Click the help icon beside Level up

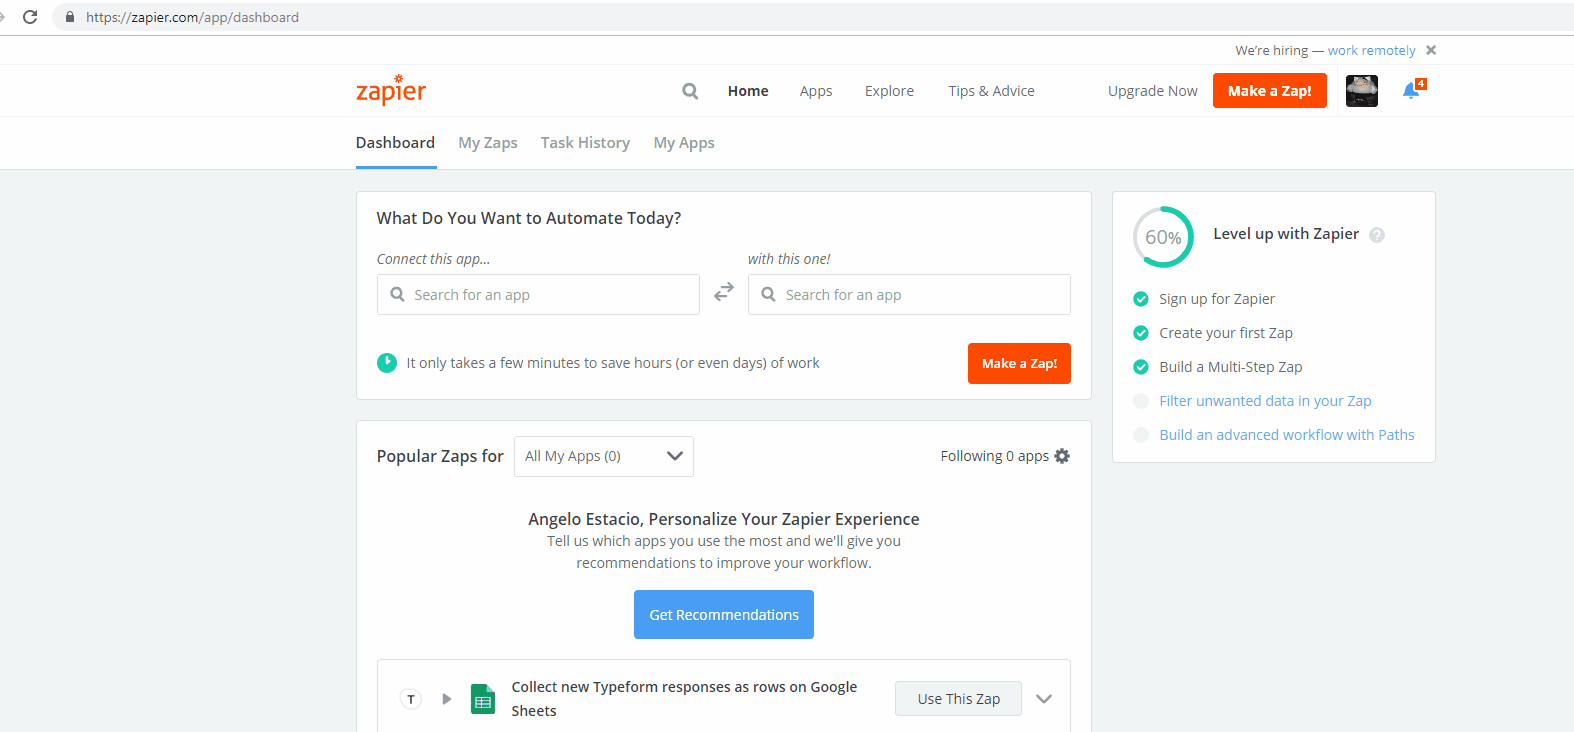[1377, 235]
